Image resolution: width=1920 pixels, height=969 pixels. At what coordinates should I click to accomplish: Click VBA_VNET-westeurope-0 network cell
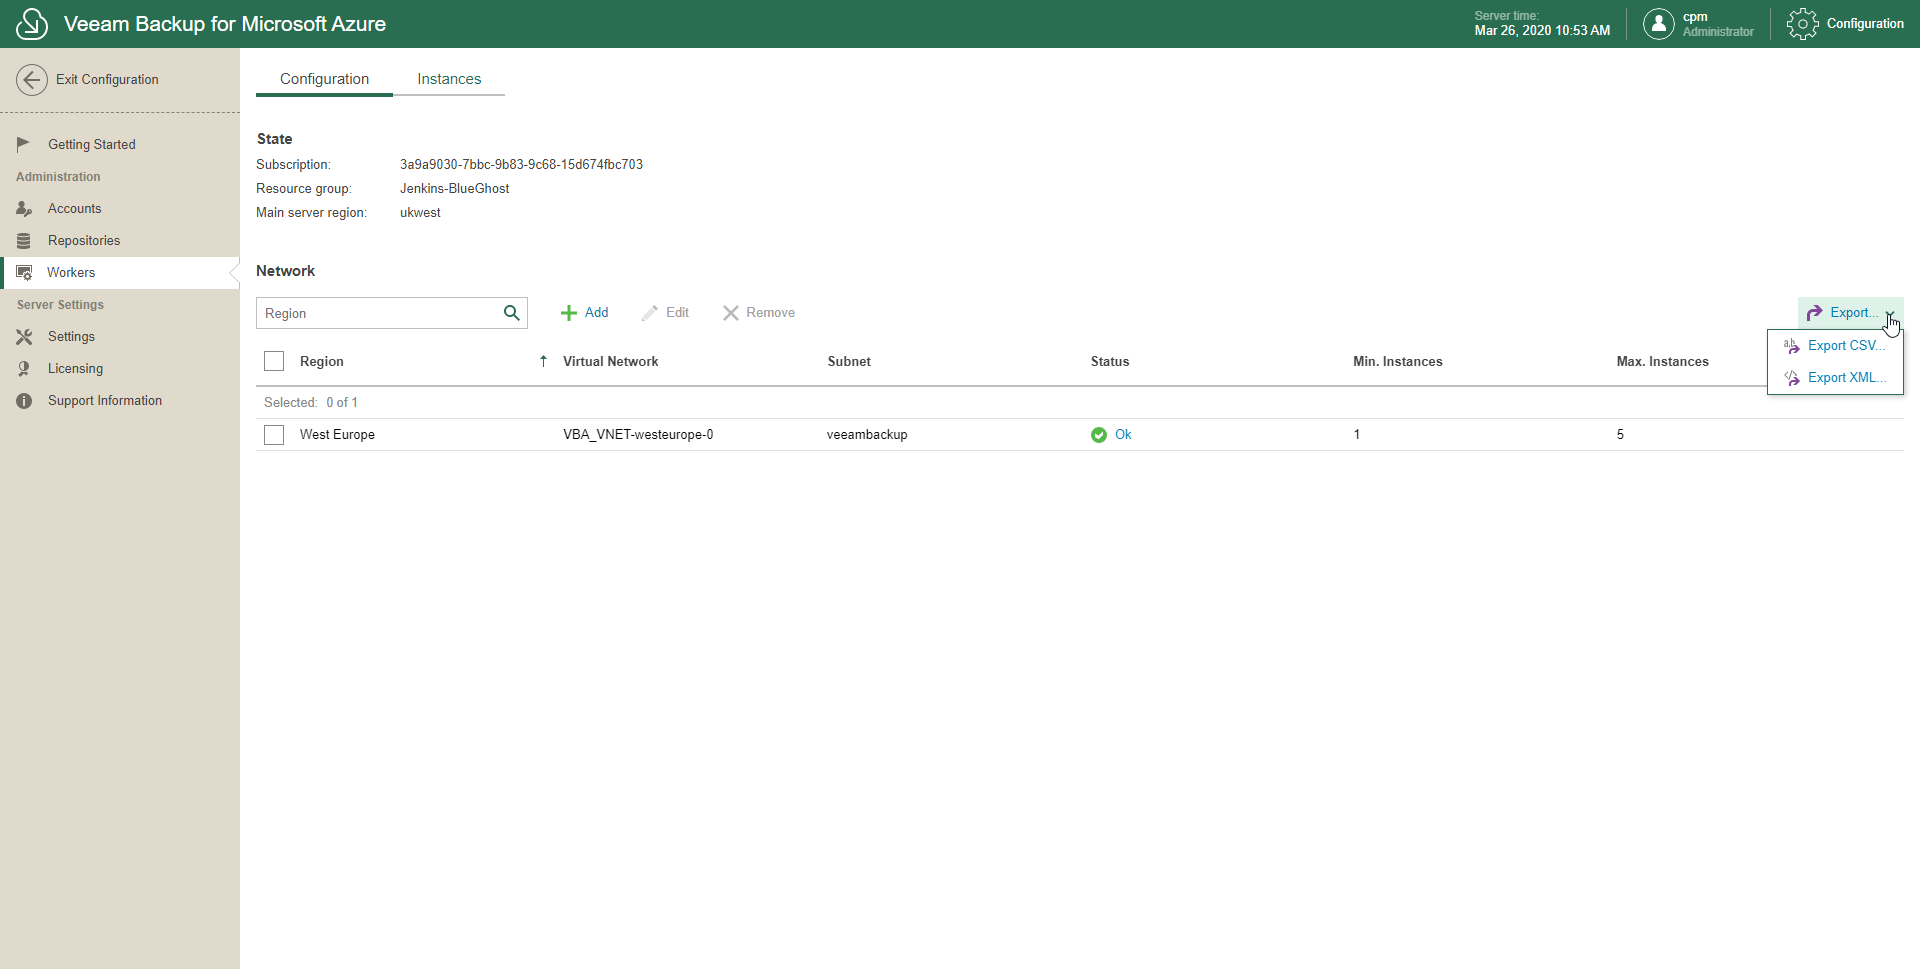(x=638, y=435)
